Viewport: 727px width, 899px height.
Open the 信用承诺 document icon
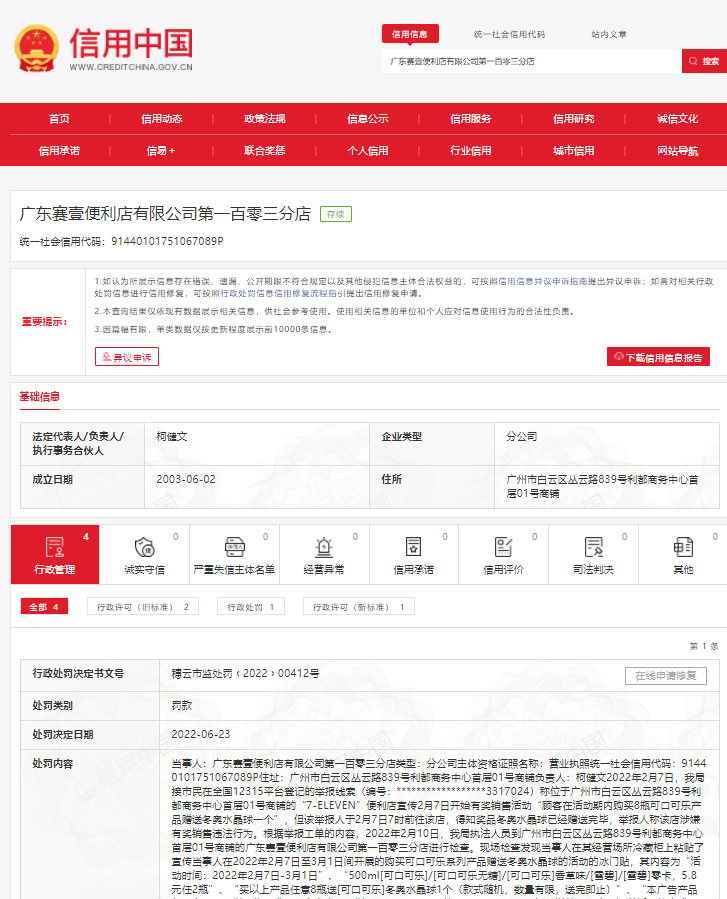(413, 547)
